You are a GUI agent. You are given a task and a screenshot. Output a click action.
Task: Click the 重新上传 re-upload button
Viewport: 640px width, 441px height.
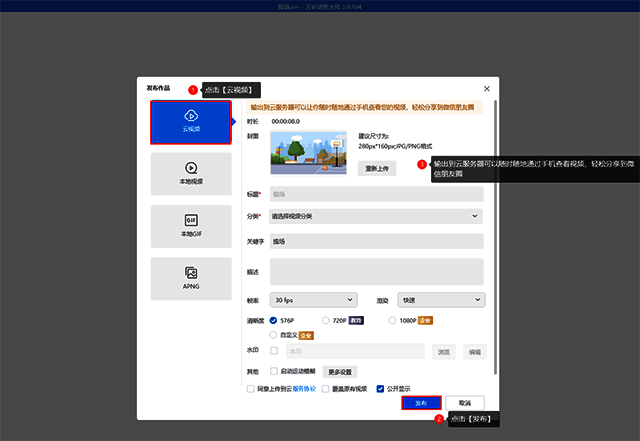(x=377, y=168)
